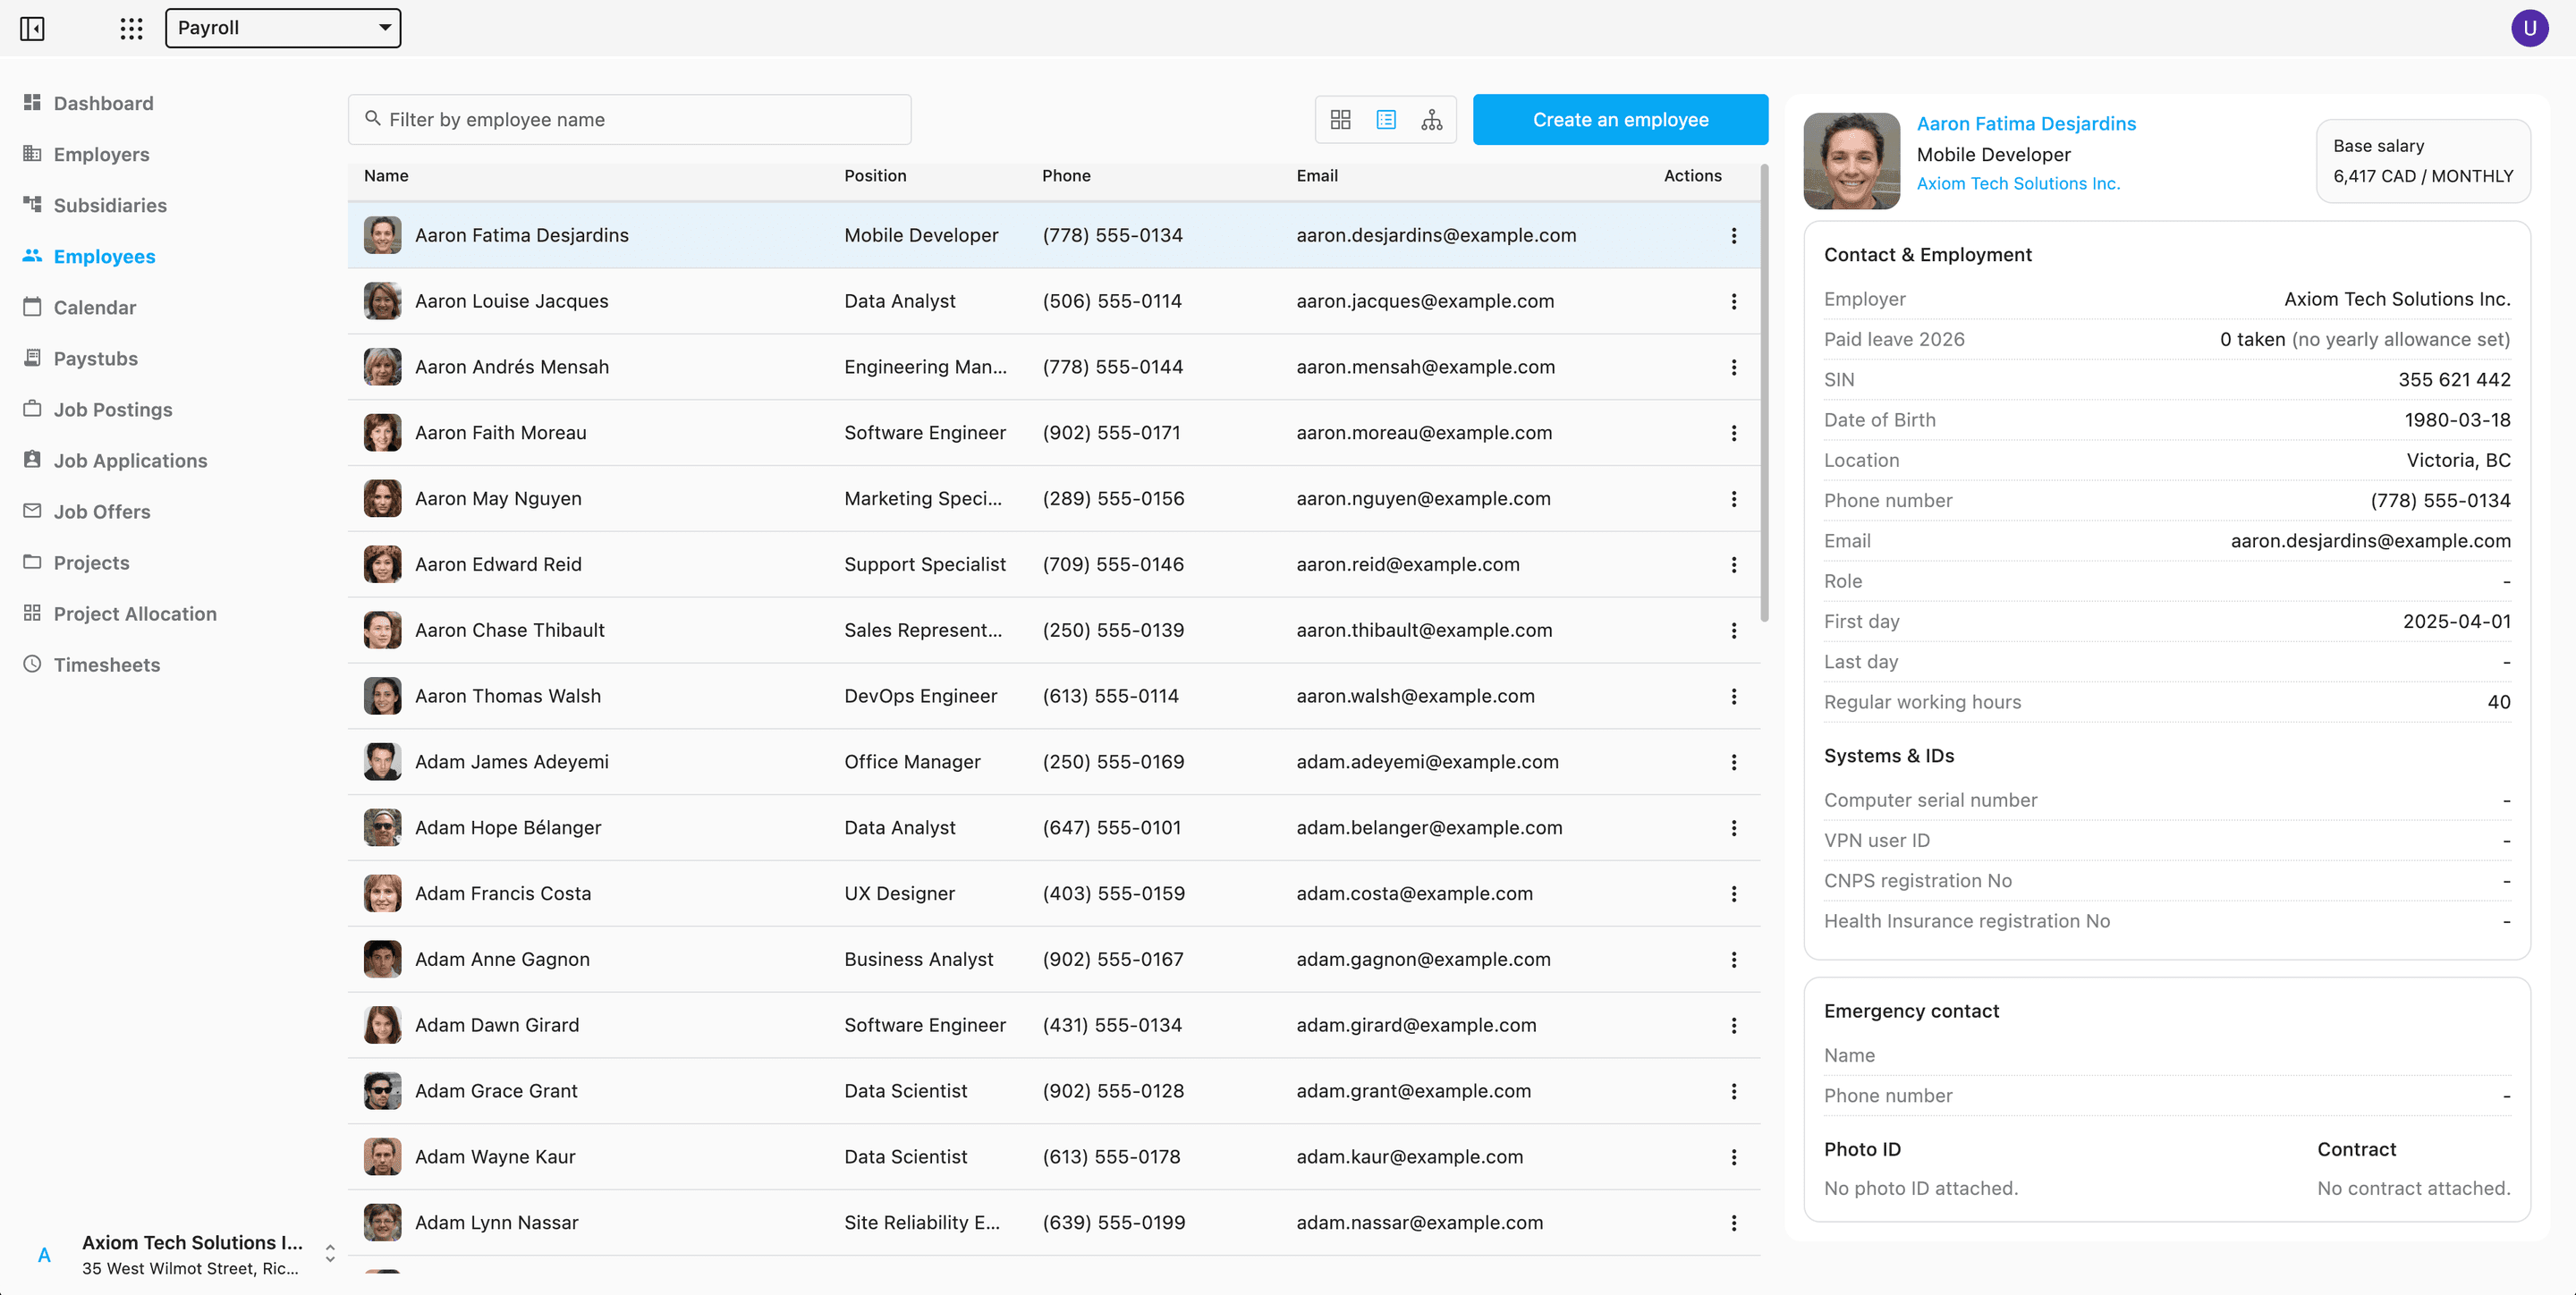Image resolution: width=2576 pixels, height=1295 pixels.
Task: Open the Calendar section
Action: [x=95, y=307]
